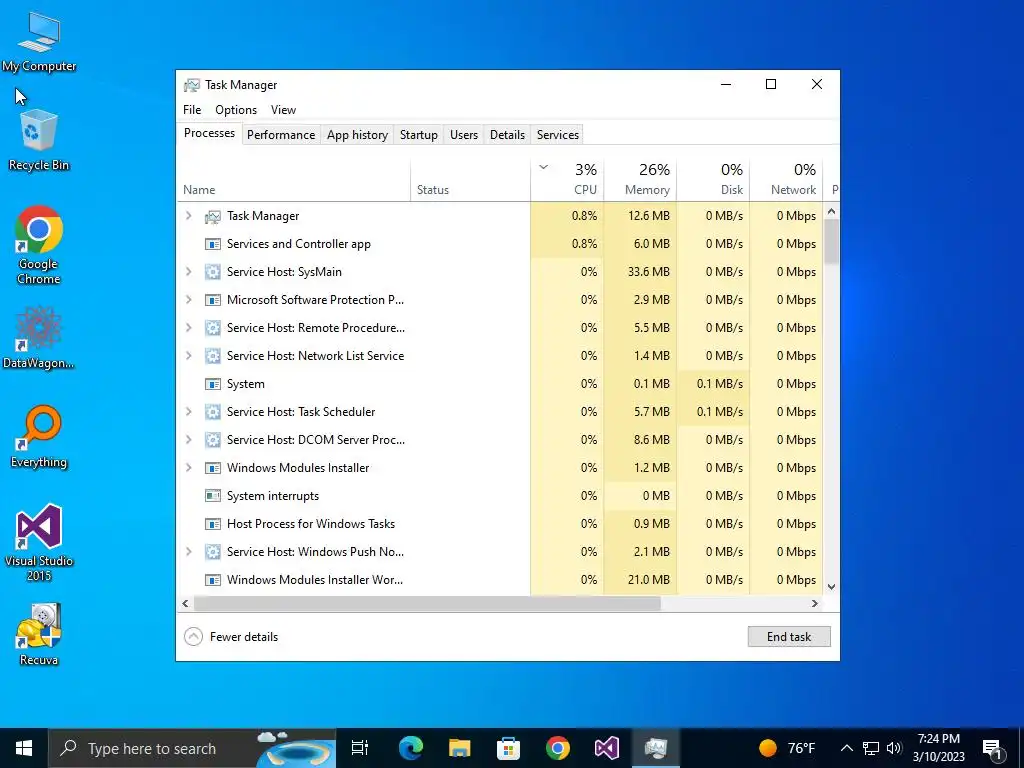Viewport: 1024px width, 768px height.
Task: Open the View menu
Action: (283, 110)
